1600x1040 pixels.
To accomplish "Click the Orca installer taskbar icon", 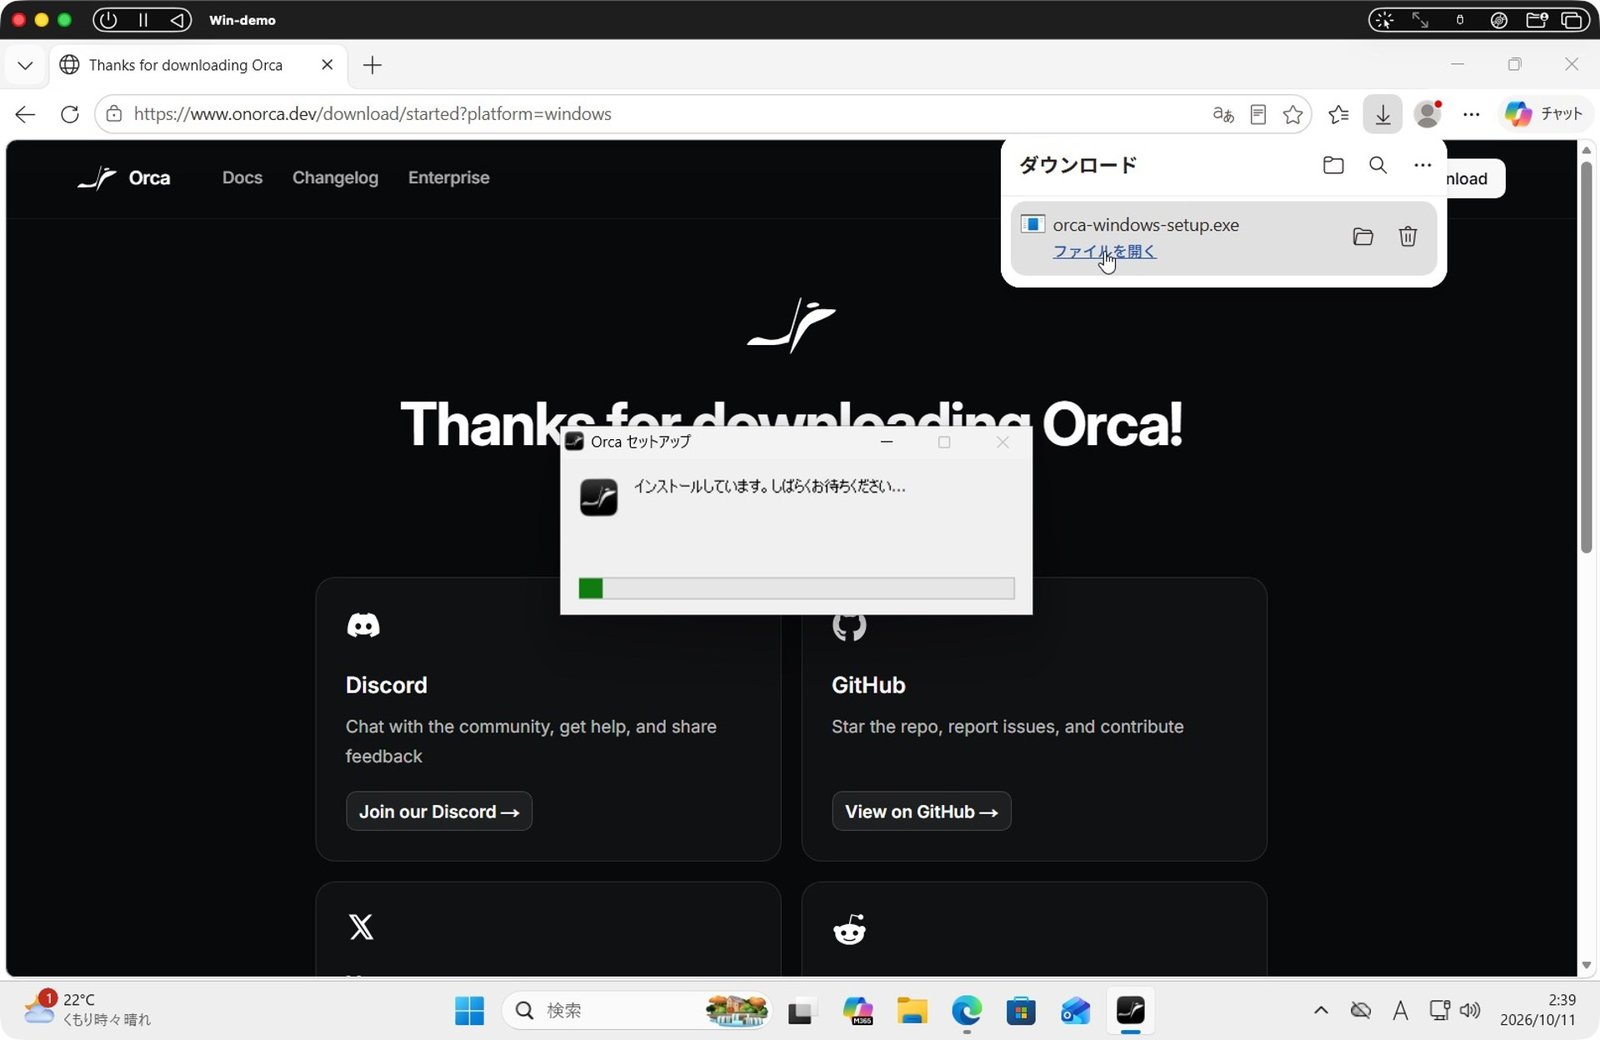I will pyautogui.click(x=1130, y=1011).
